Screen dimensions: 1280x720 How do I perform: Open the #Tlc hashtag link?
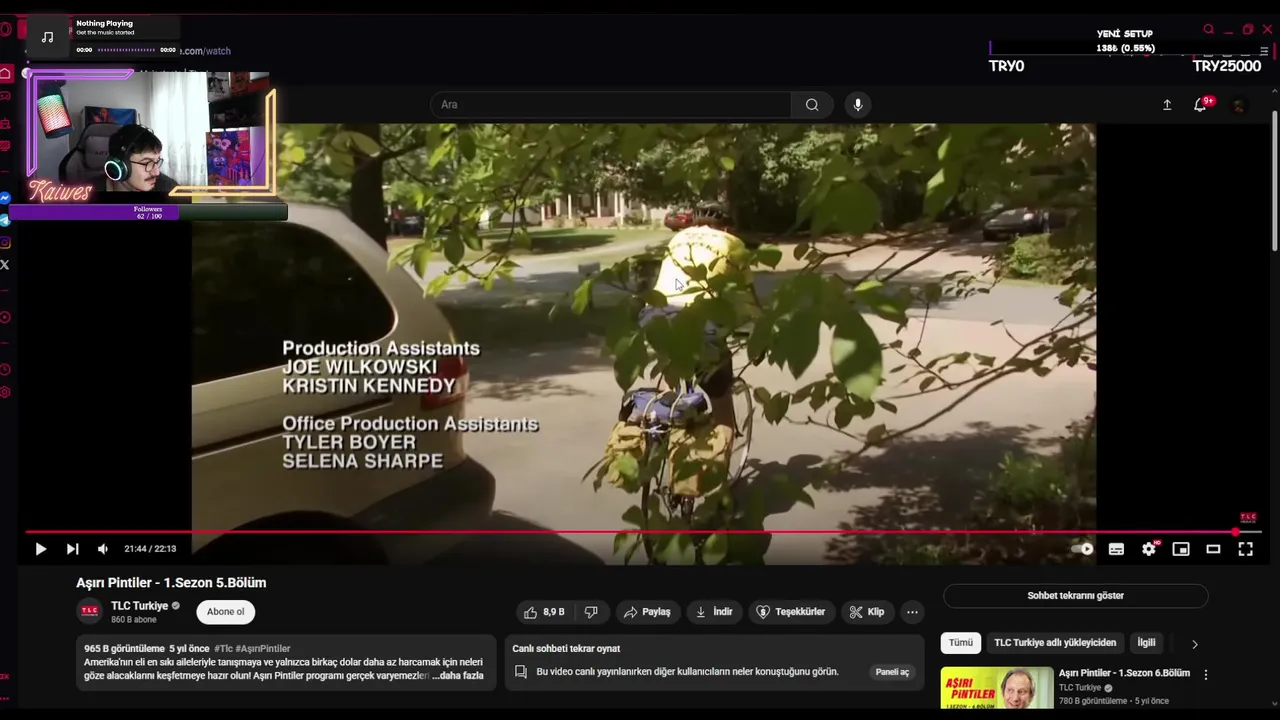coord(223,649)
